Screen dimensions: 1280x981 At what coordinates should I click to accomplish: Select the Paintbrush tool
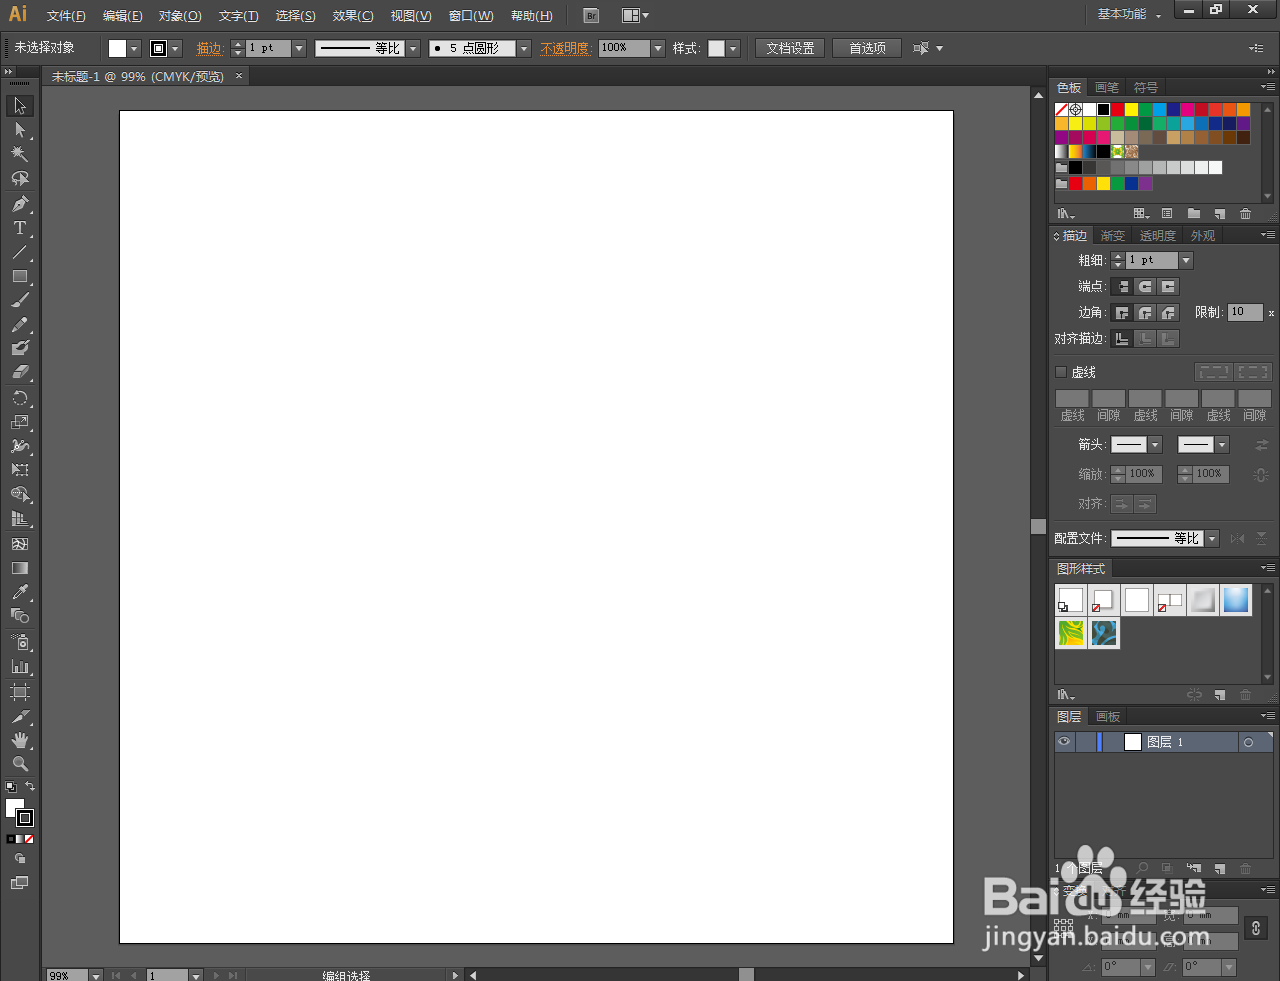click(20, 300)
